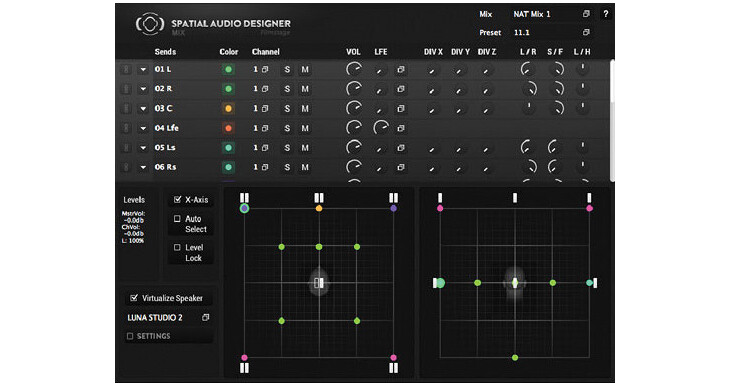Solo the 02 R send

pos(287,89)
